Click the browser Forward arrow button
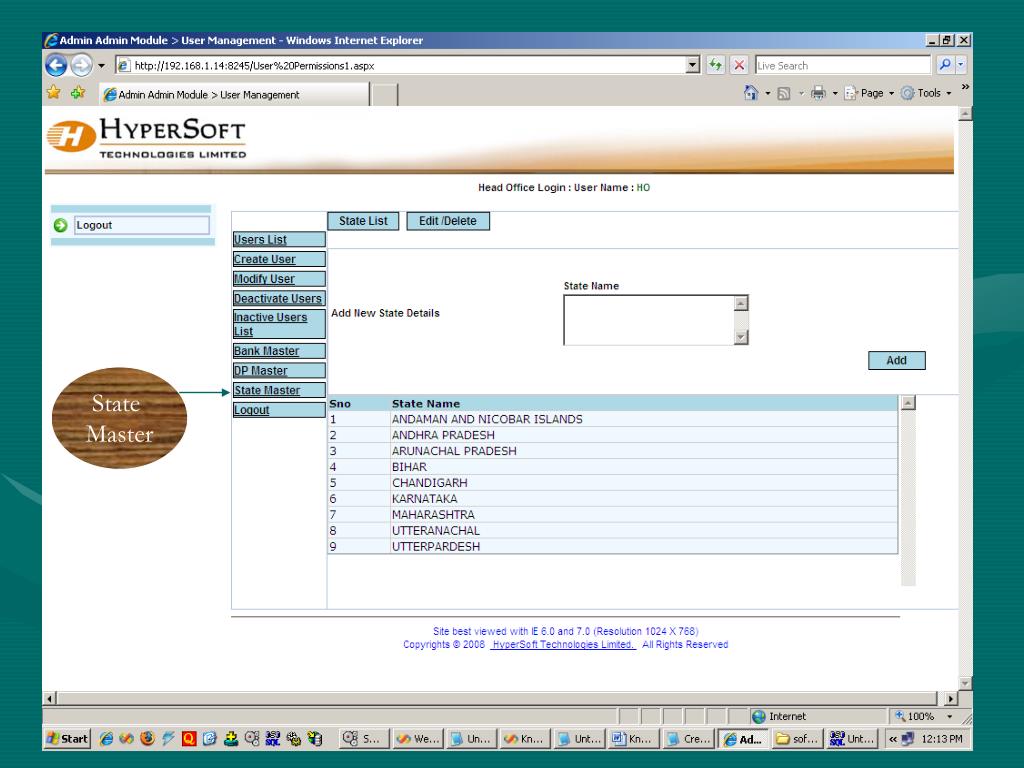The width and height of the screenshot is (1024, 768). (x=82, y=65)
